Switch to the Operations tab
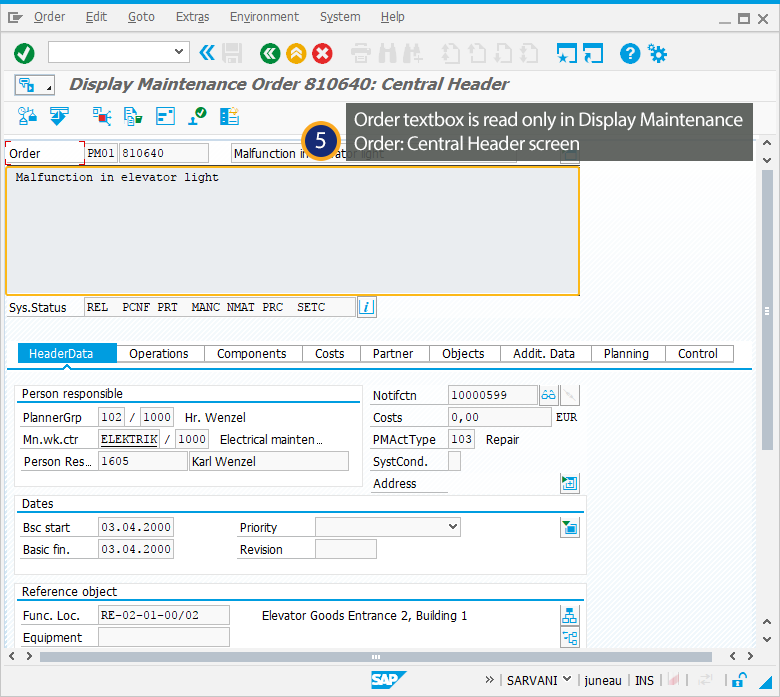Screen dimensions: 780x697 coord(159,354)
